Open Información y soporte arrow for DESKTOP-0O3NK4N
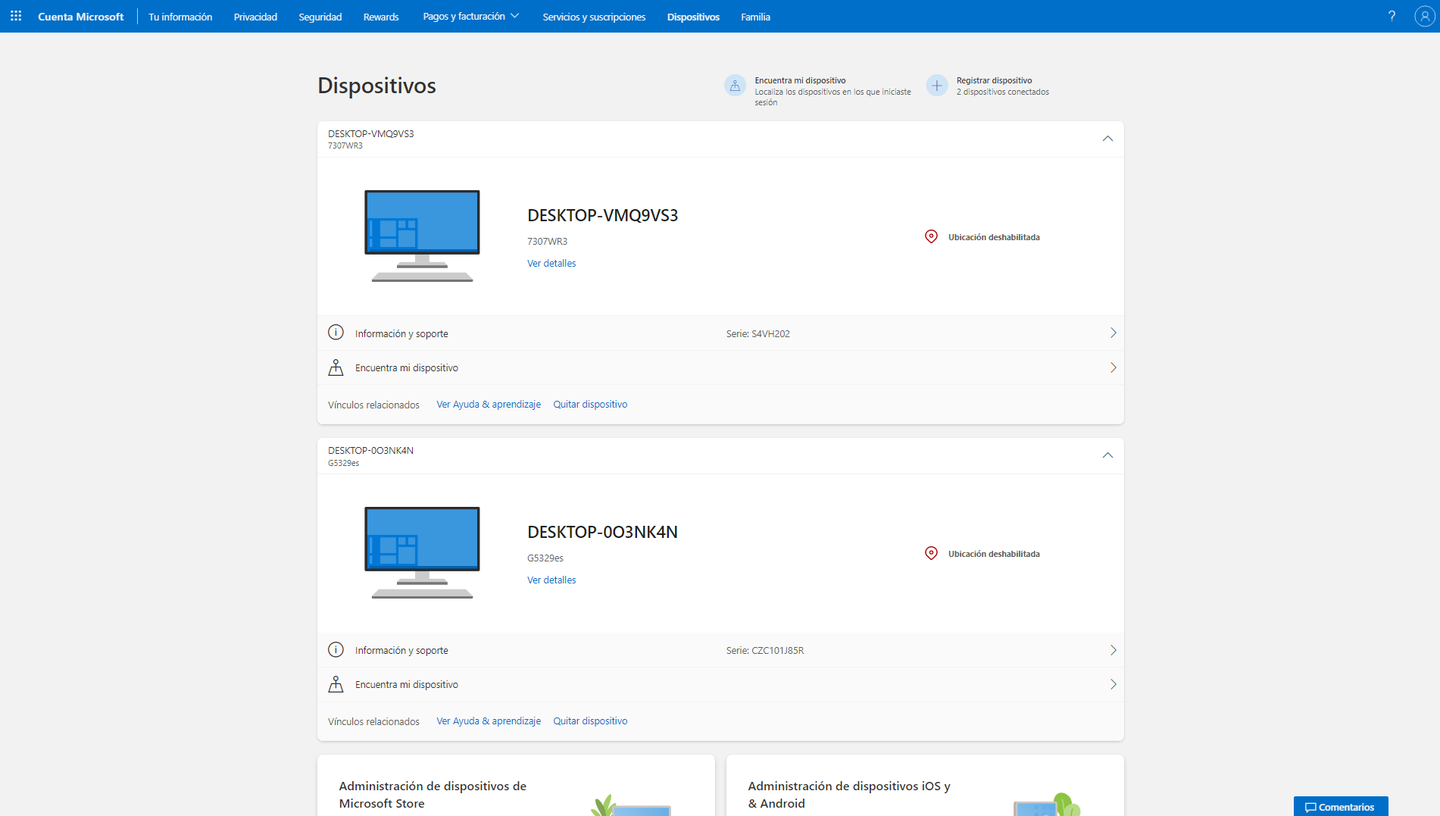The height and width of the screenshot is (816, 1440). tap(1112, 650)
